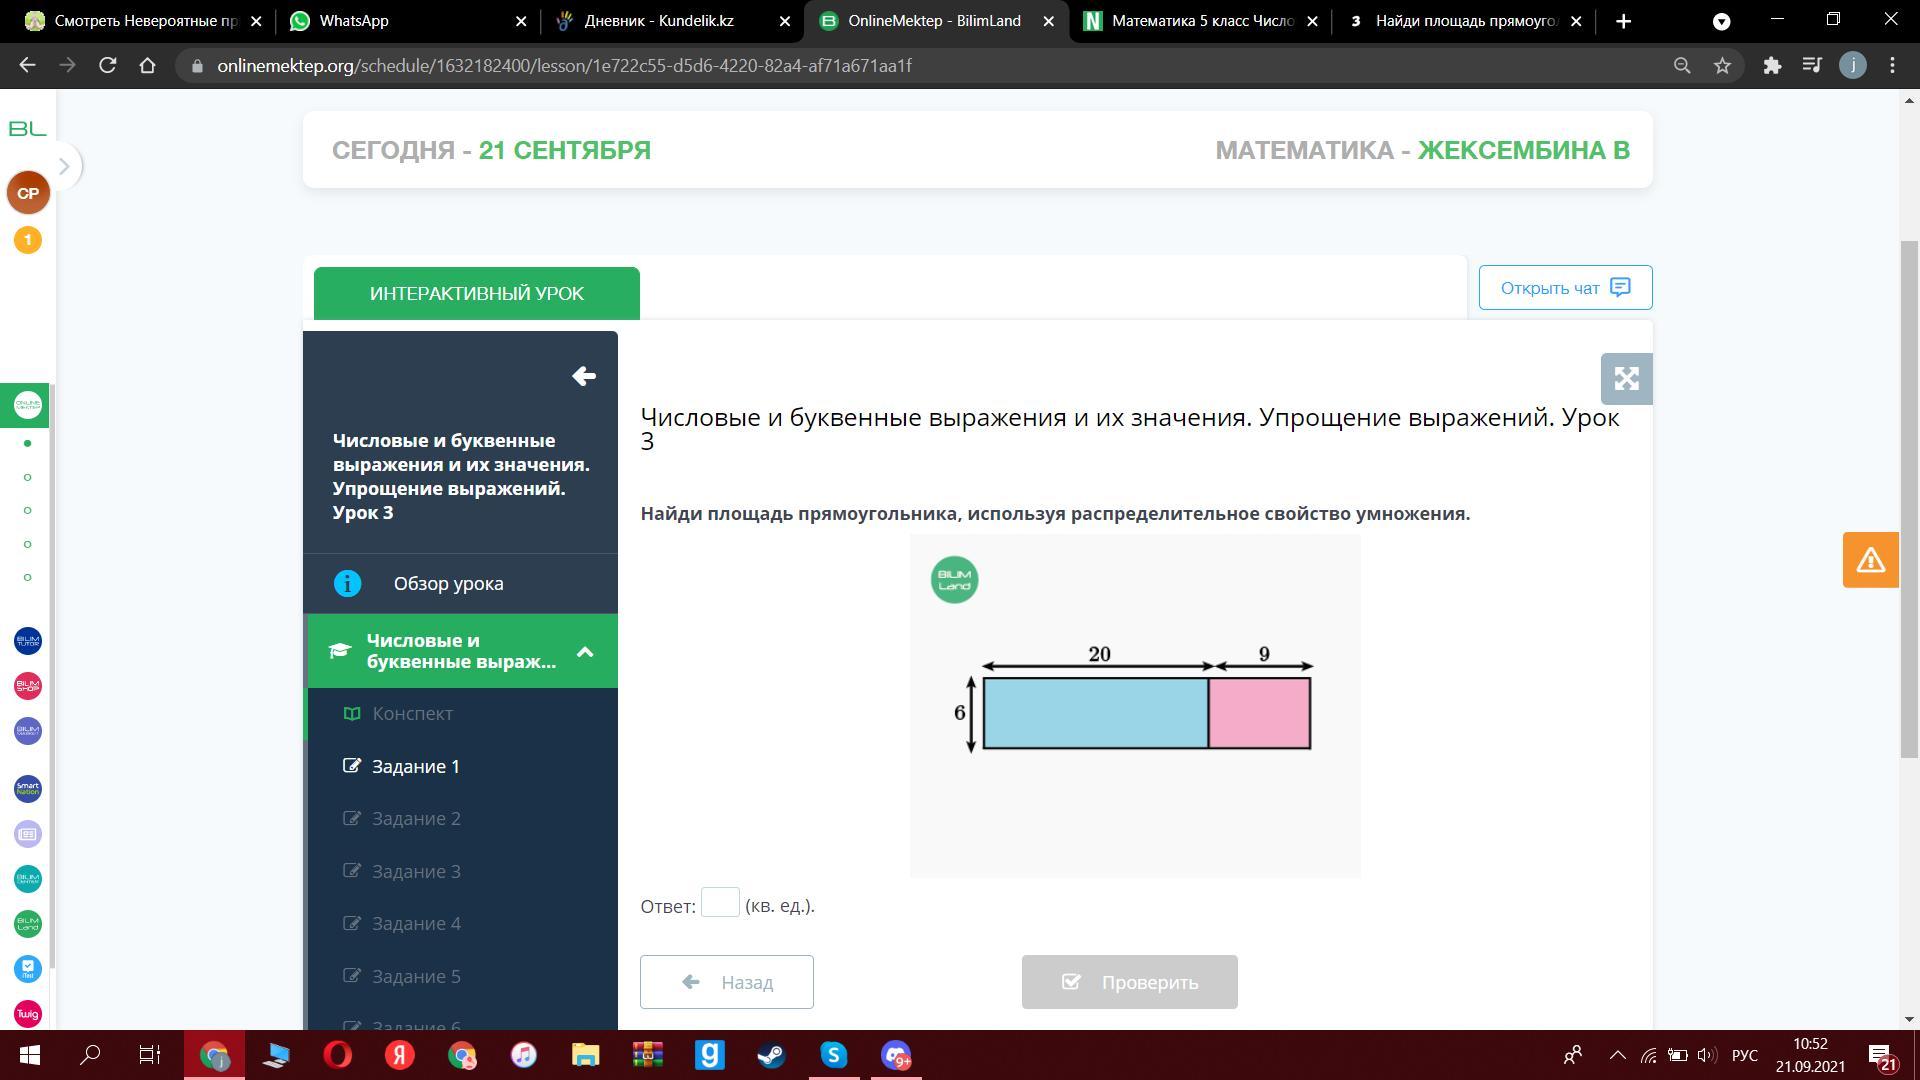Viewport: 1920px width, 1080px height.
Task: Click the fullscreen expand icon in lesson panel
Action: [x=1626, y=379]
